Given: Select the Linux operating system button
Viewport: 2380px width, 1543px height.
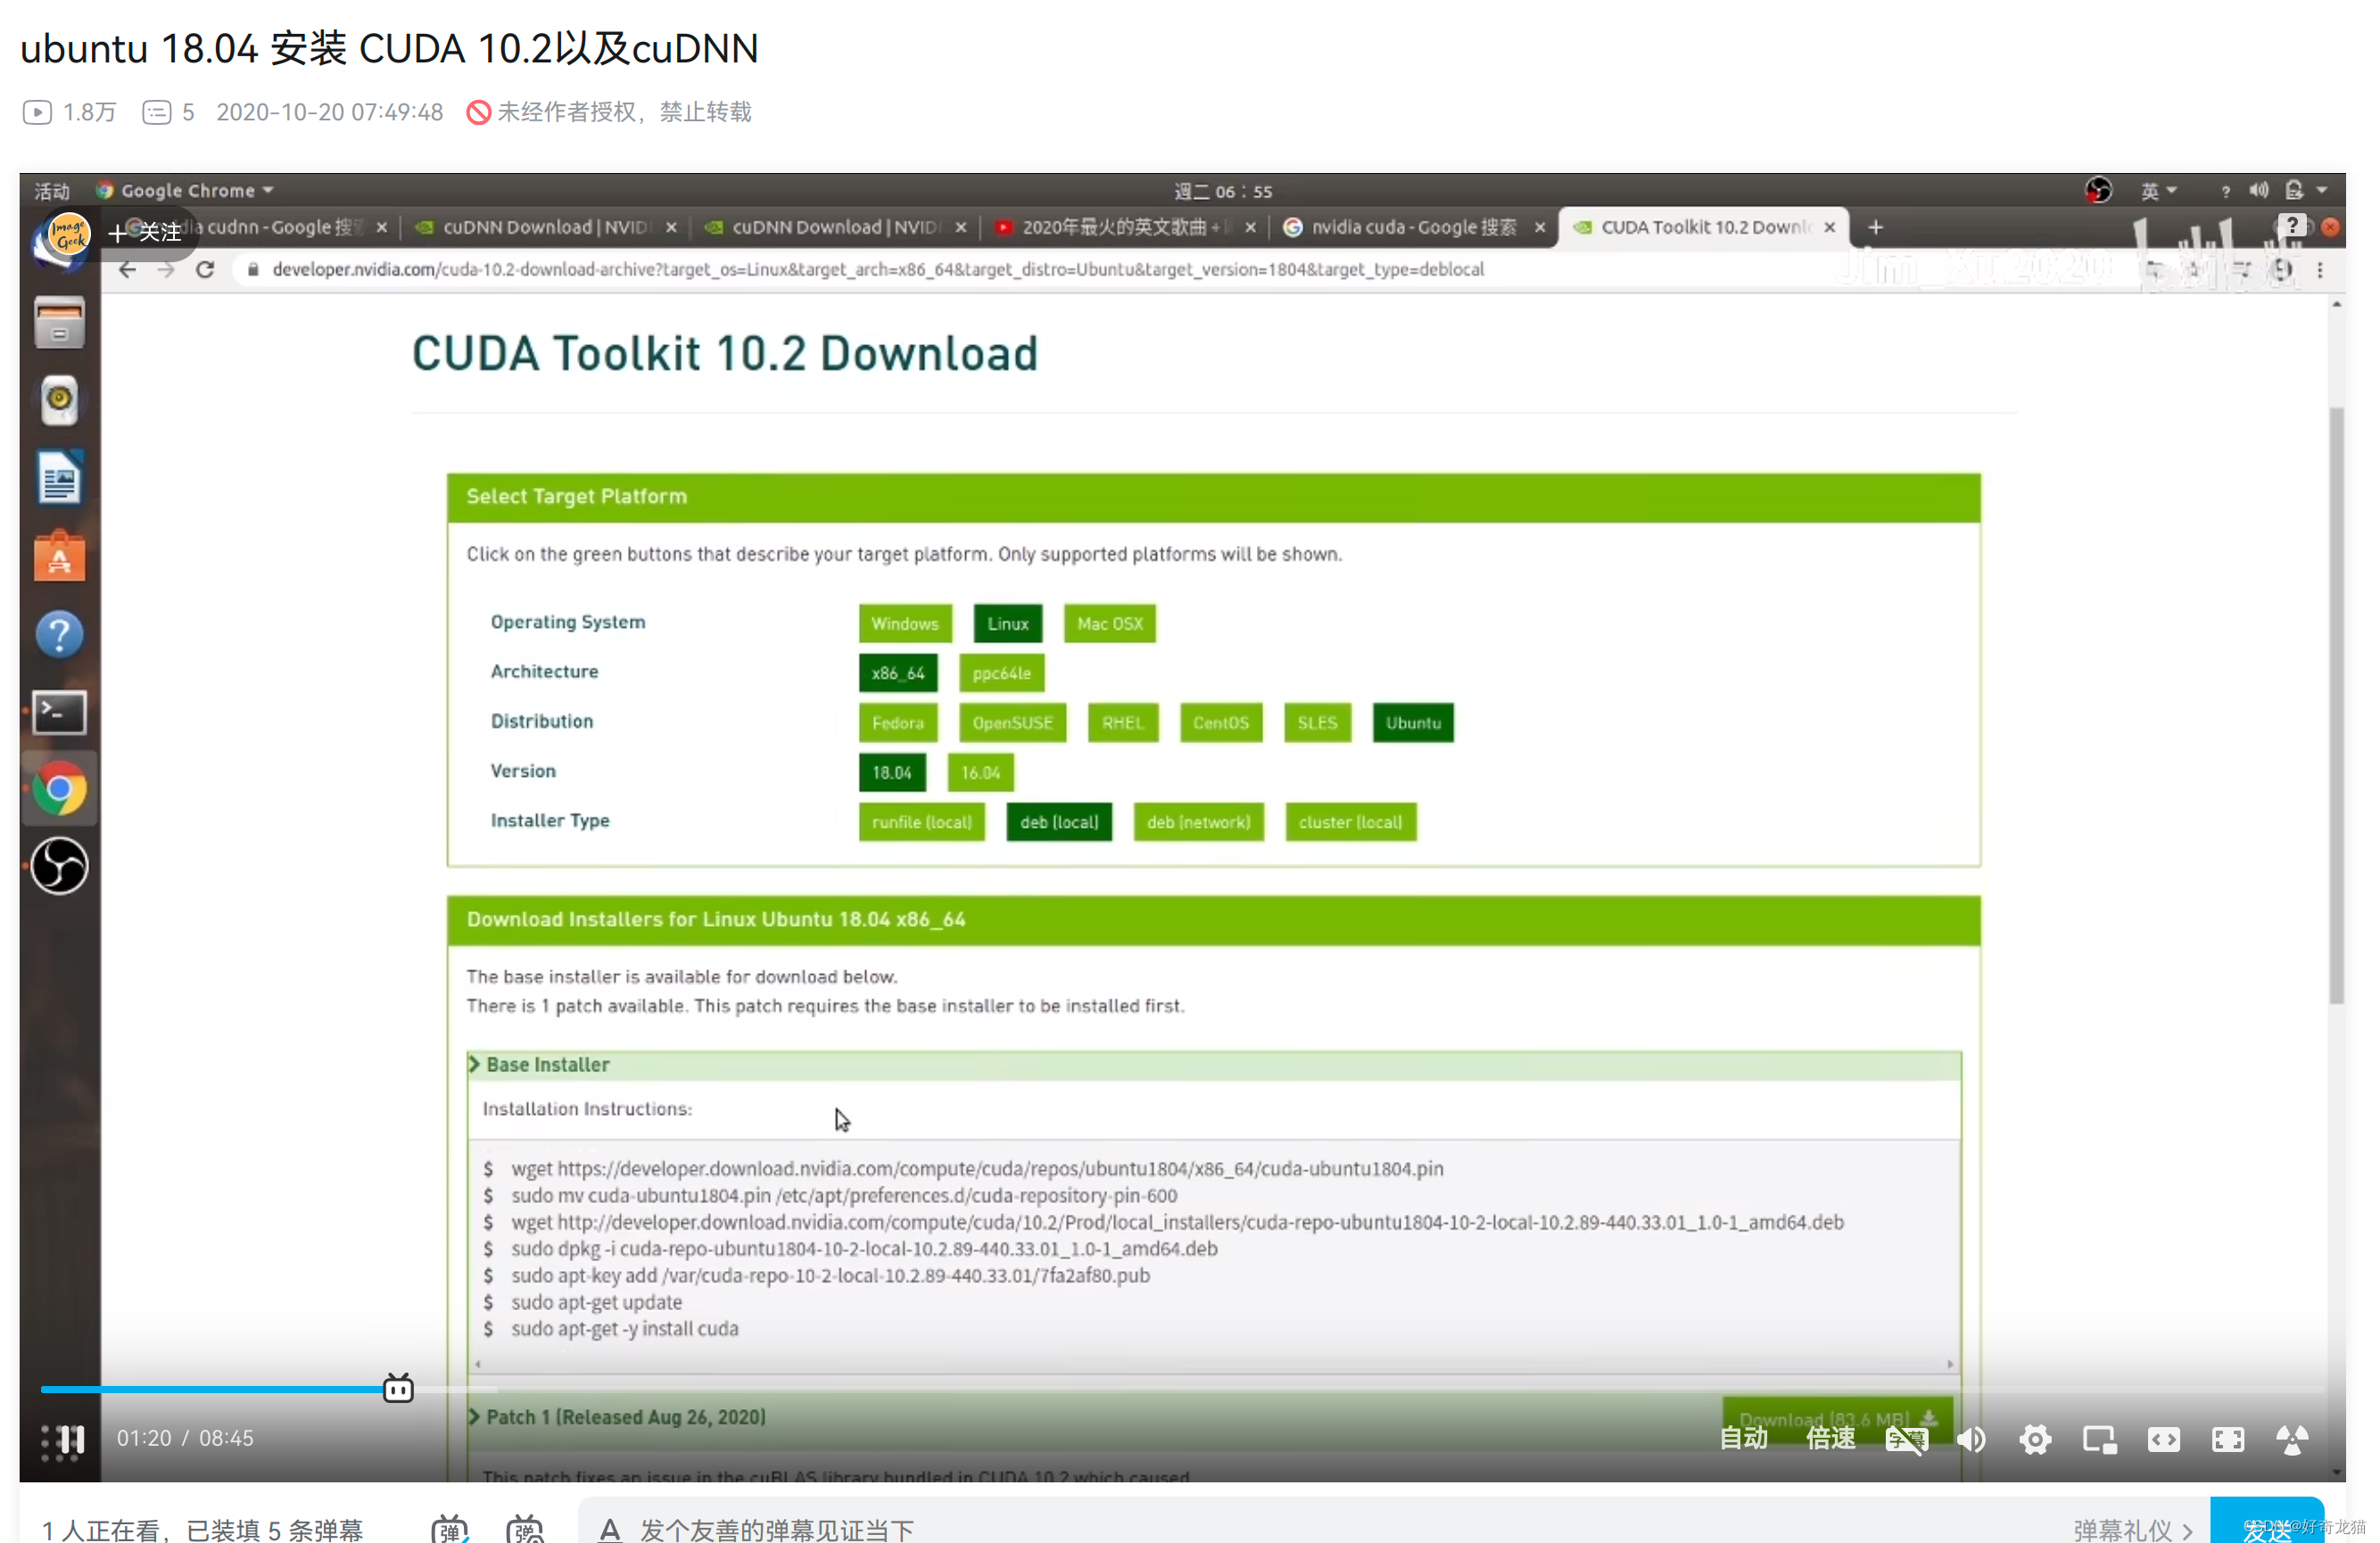Looking at the screenshot, I should (1008, 623).
